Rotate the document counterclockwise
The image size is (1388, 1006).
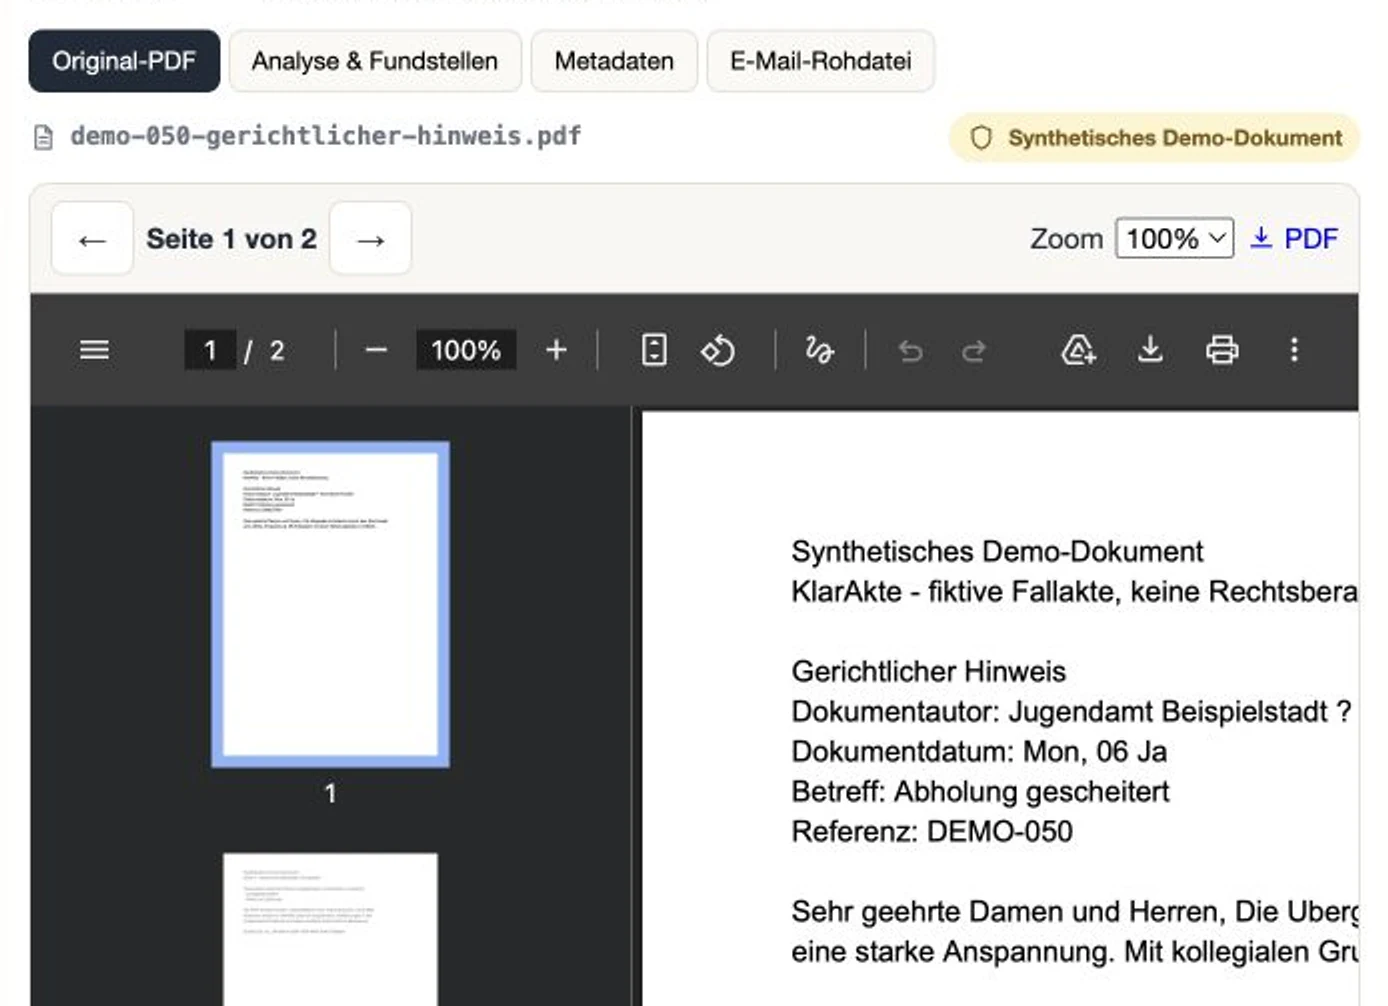[x=718, y=350]
